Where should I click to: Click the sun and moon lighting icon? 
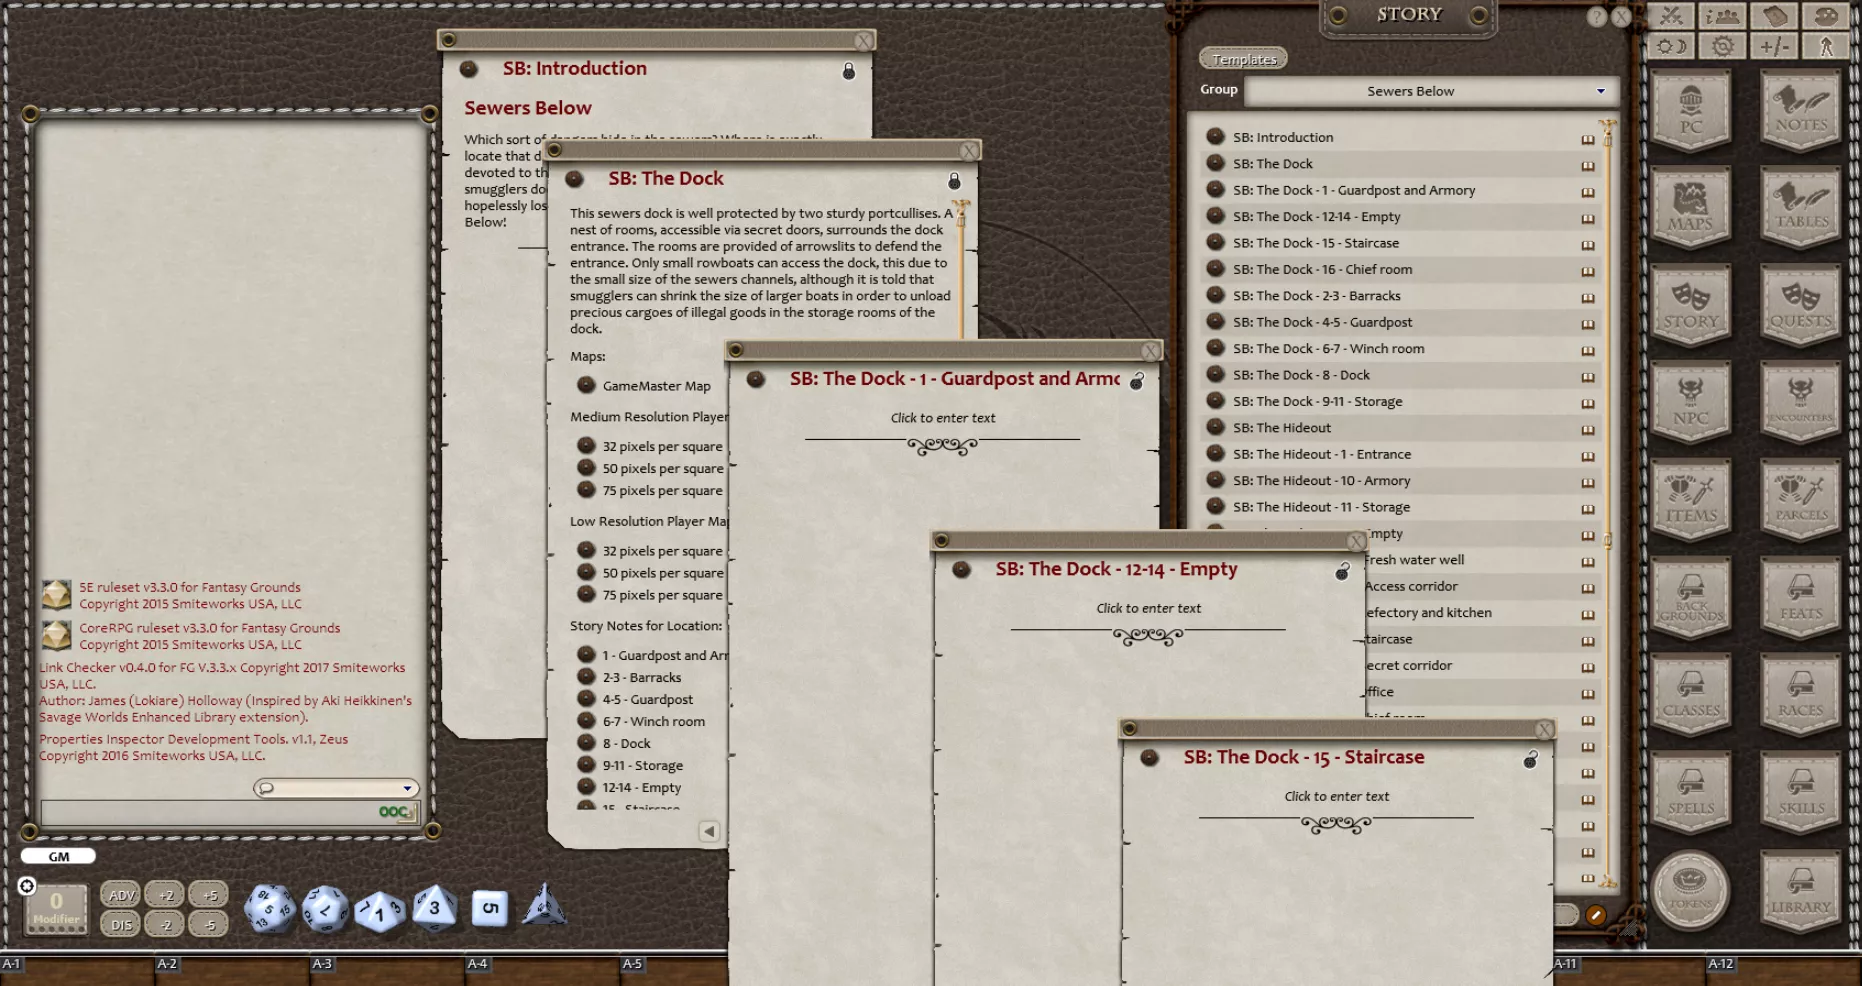click(x=1671, y=46)
